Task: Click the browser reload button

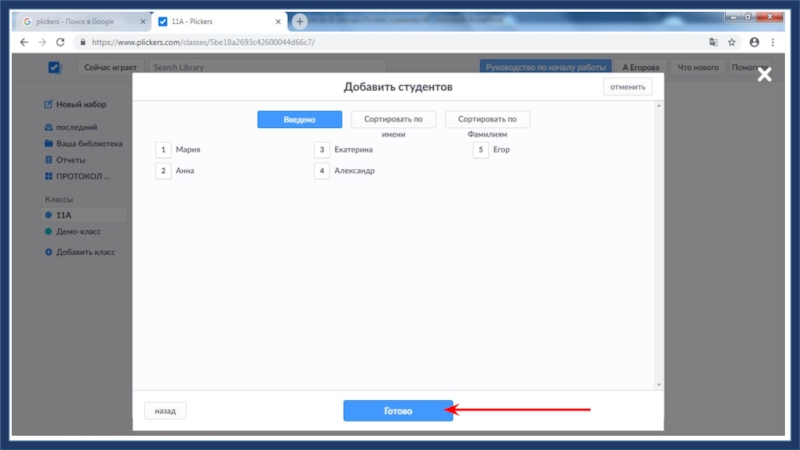Action: pos(61,42)
